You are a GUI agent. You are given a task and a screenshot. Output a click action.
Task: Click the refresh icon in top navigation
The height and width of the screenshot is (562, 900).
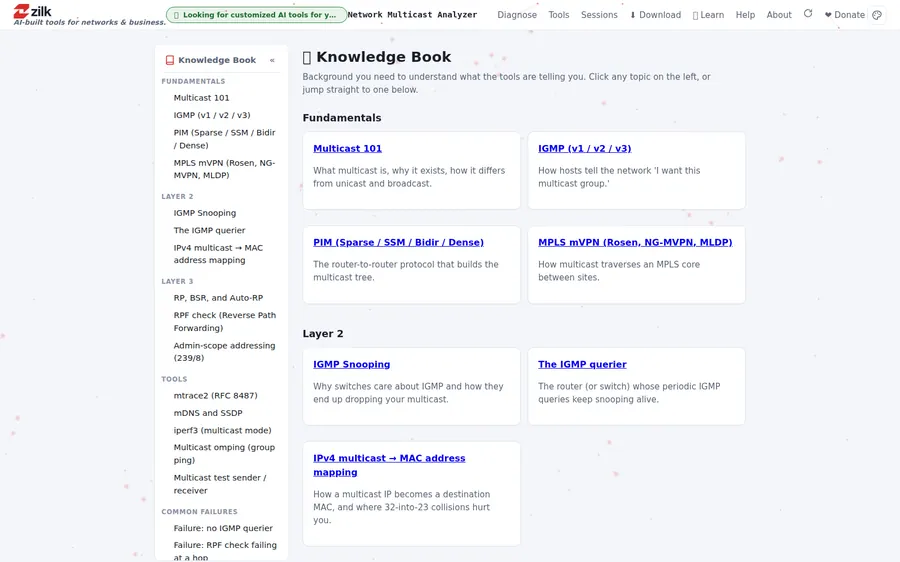[808, 14]
